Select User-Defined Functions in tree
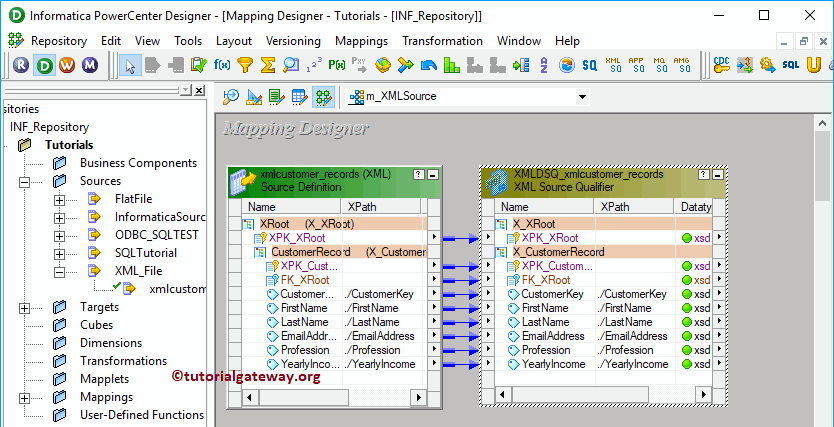 click(142, 415)
